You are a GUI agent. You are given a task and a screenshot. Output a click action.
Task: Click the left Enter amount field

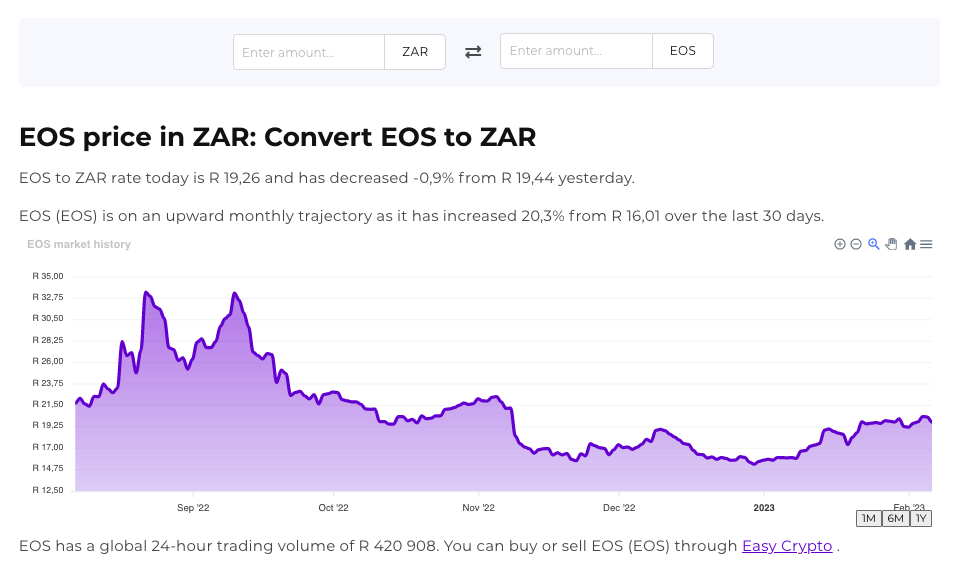pos(308,51)
